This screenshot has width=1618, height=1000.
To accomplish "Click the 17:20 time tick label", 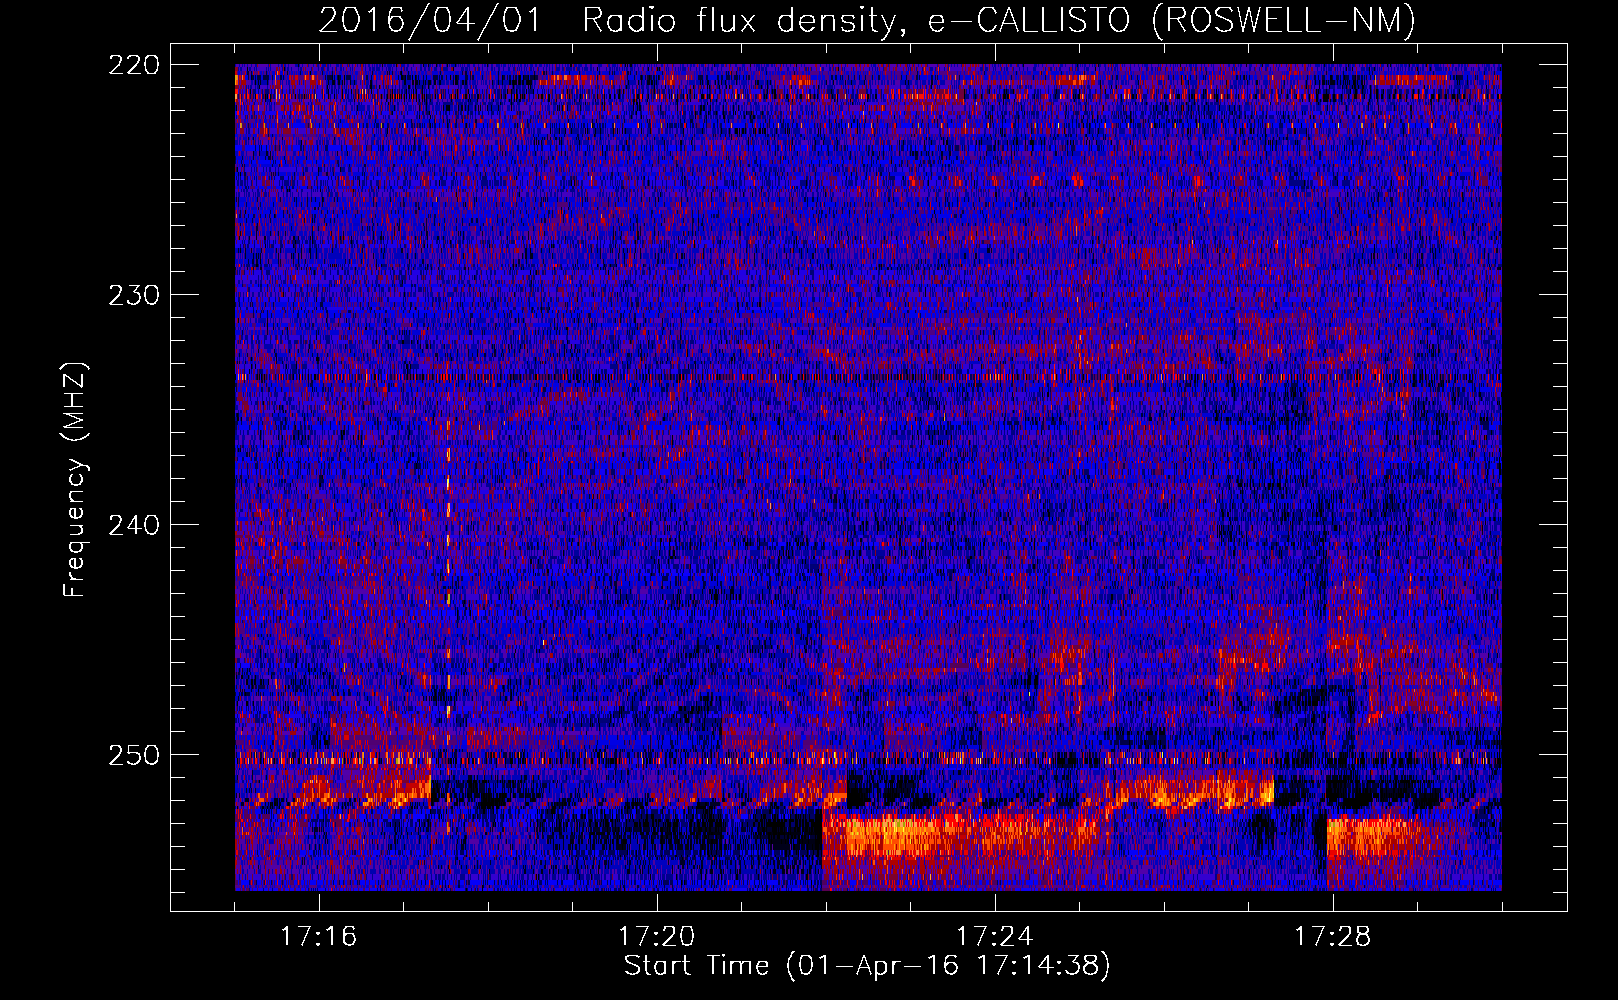I will (656, 936).
